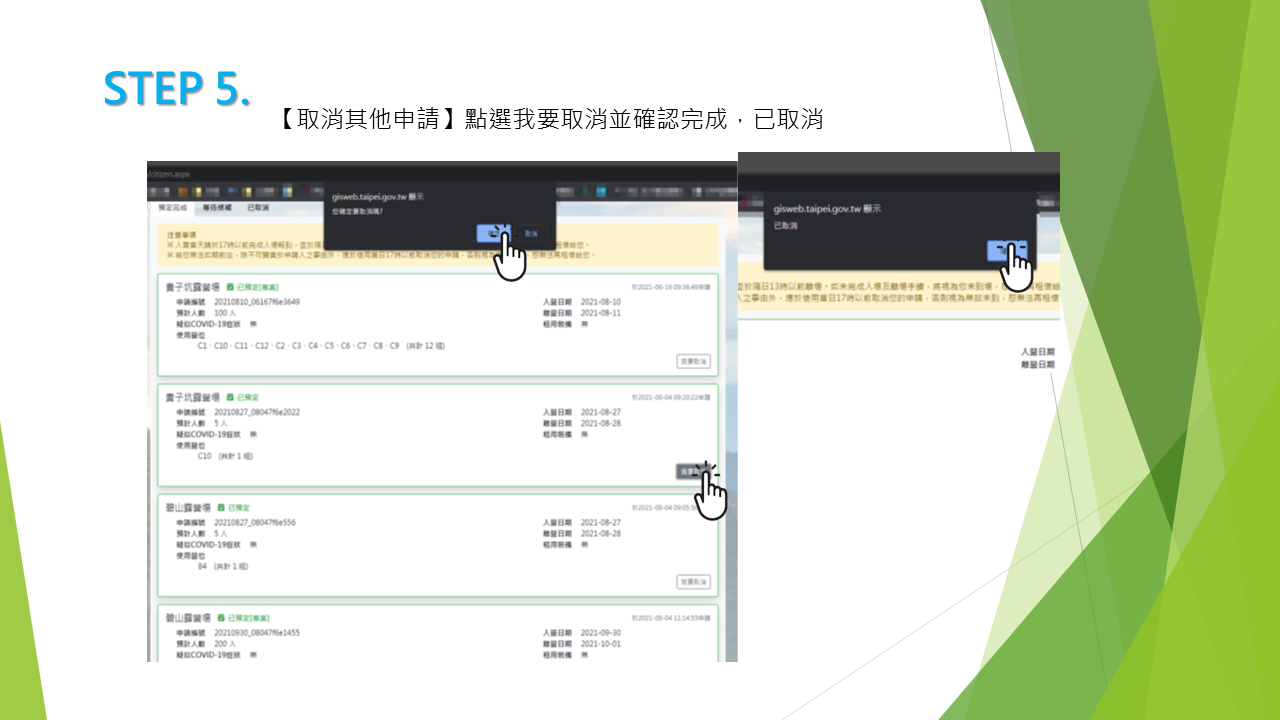Click the check-in date 2021-08-10

point(600,302)
